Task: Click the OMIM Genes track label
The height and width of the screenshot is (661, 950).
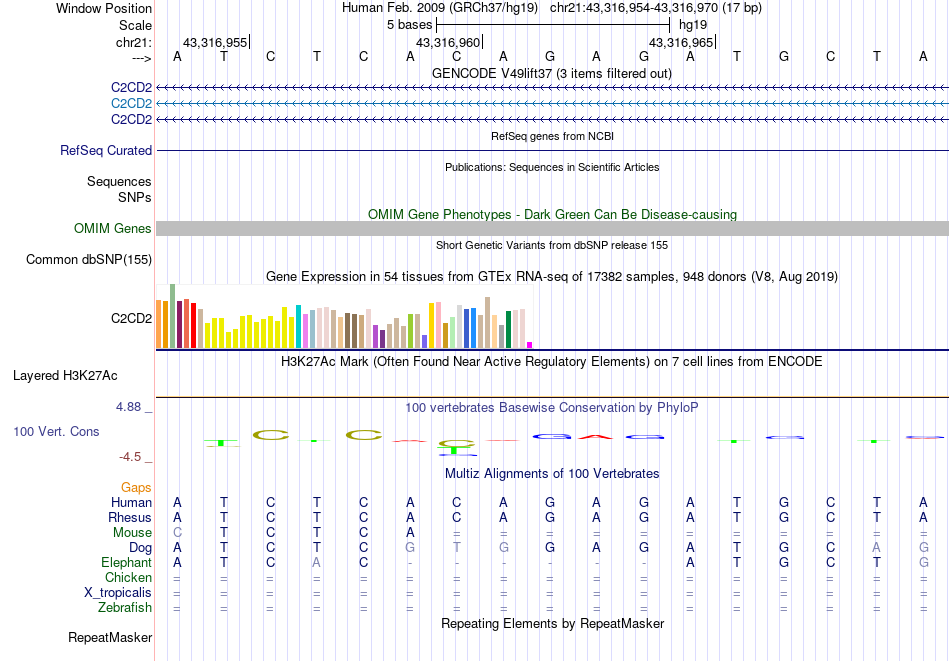Action: click(113, 228)
